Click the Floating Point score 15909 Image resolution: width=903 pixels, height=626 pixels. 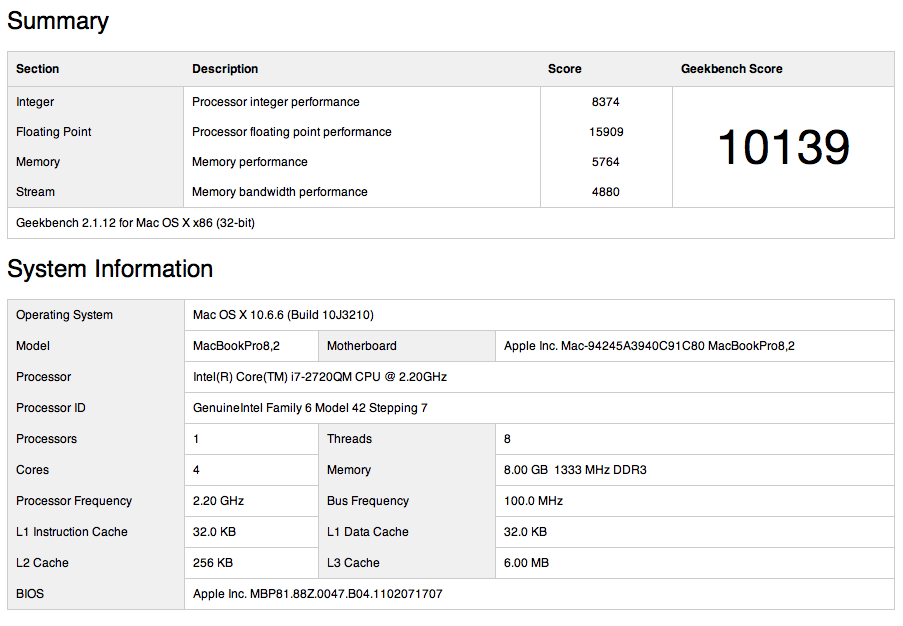[x=606, y=132]
